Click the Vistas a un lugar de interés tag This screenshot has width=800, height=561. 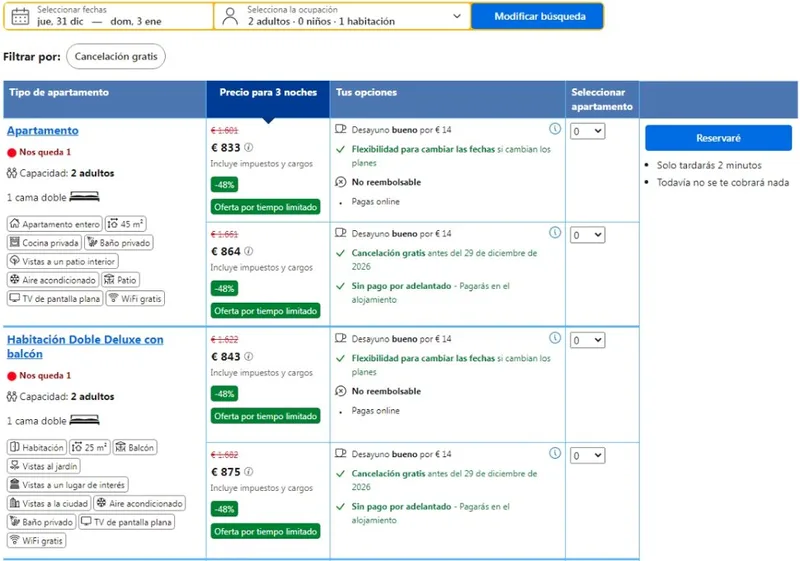tap(67, 484)
